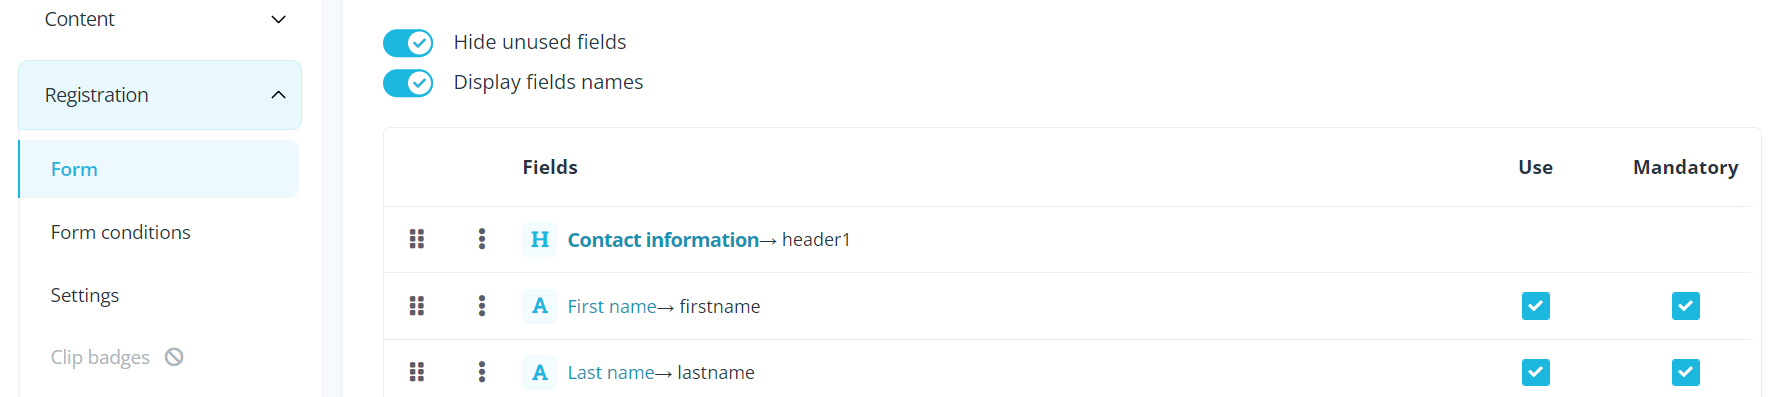Image resolution: width=1785 pixels, height=397 pixels.
Task: Uncheck the Mandatory checkbox for Last name
Action: click(1686, 372)
